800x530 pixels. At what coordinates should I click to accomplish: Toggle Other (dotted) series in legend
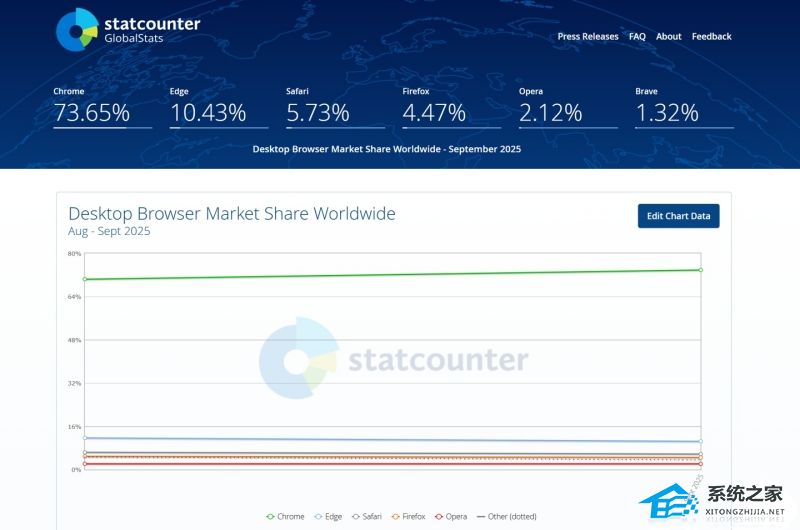point(507,516)
